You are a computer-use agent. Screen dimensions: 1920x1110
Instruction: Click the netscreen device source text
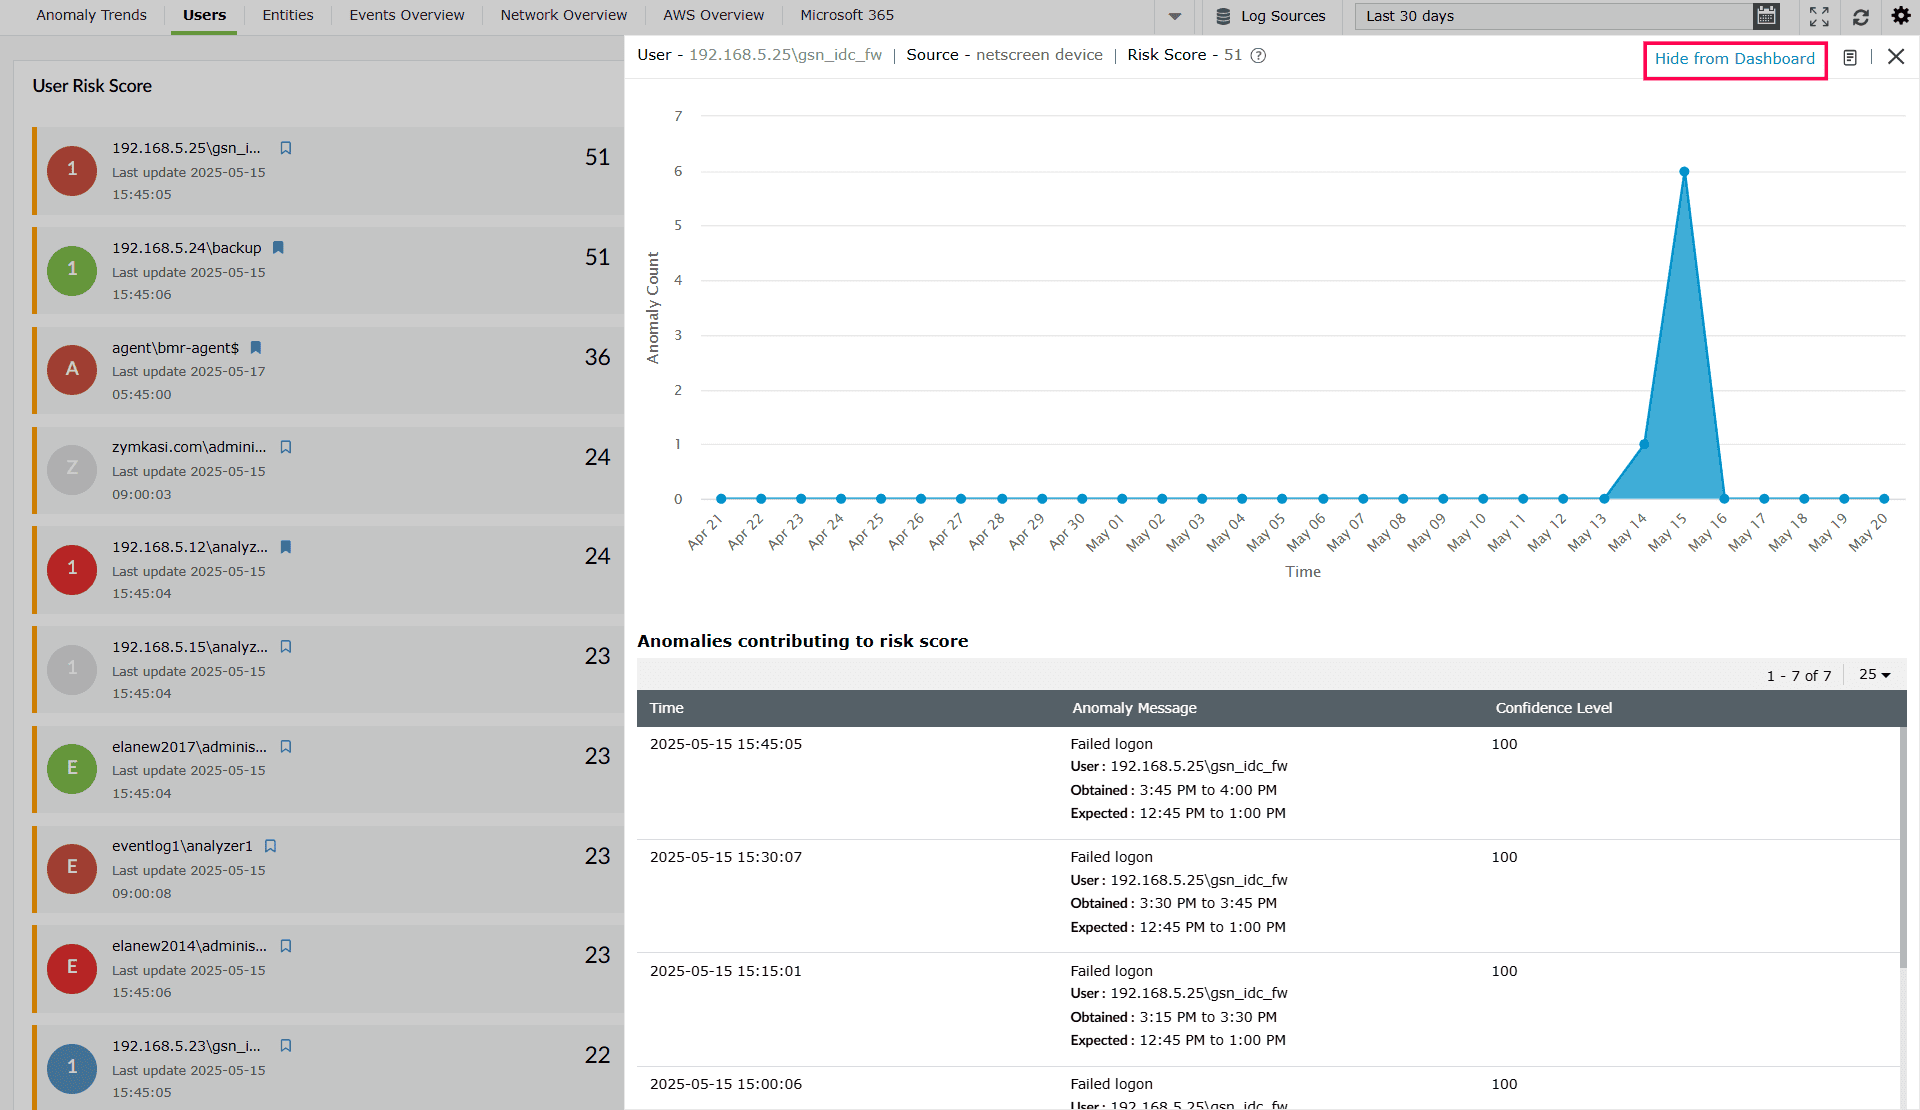coord(1039,55)
